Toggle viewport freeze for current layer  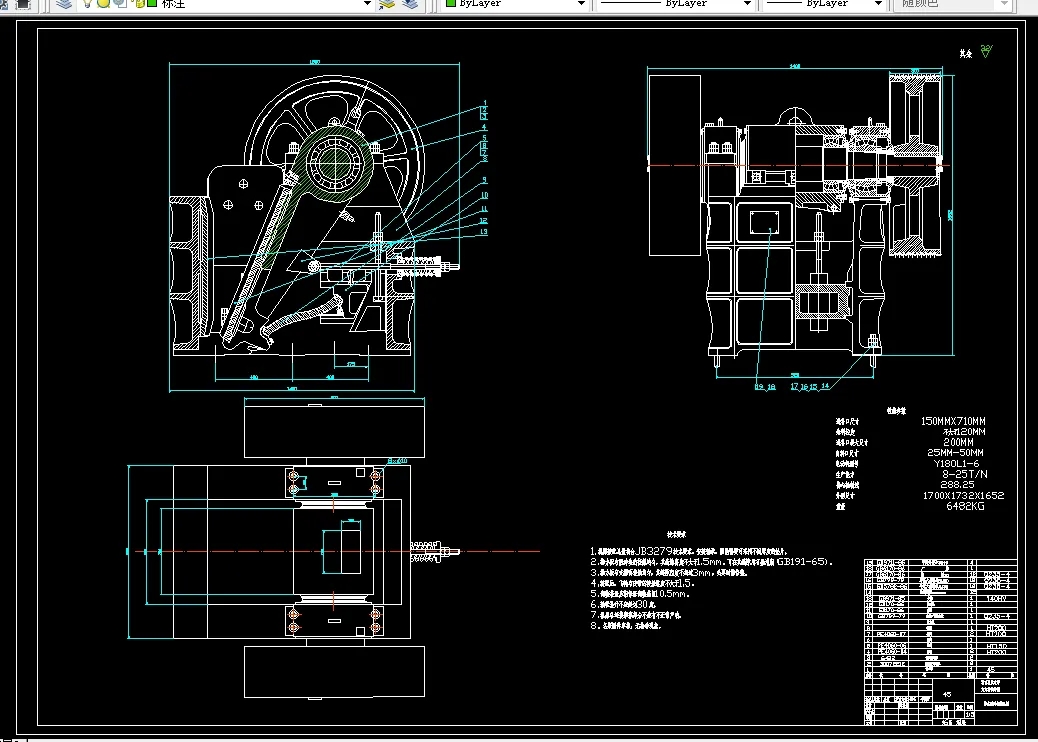tap(120, 3)
